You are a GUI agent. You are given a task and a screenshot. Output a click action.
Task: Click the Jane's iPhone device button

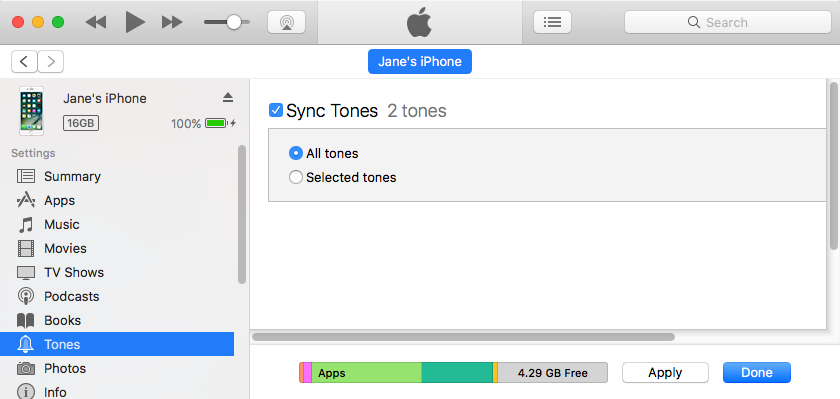click(x=420, y=62)
